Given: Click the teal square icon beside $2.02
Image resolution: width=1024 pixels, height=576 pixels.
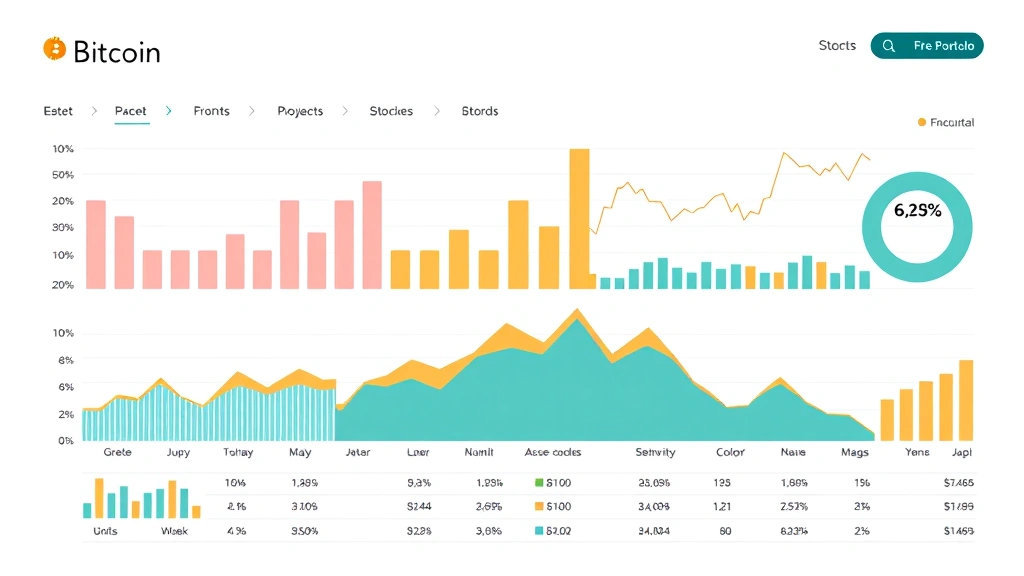Looking at the screenshot, I should (x=538, y=530).
